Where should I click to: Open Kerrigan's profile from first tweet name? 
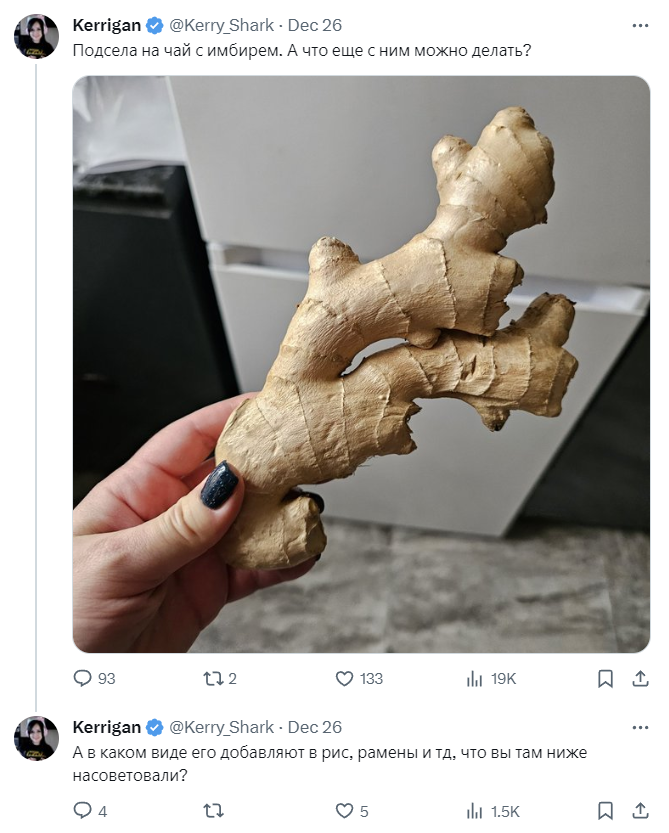(x=106, y=25)
